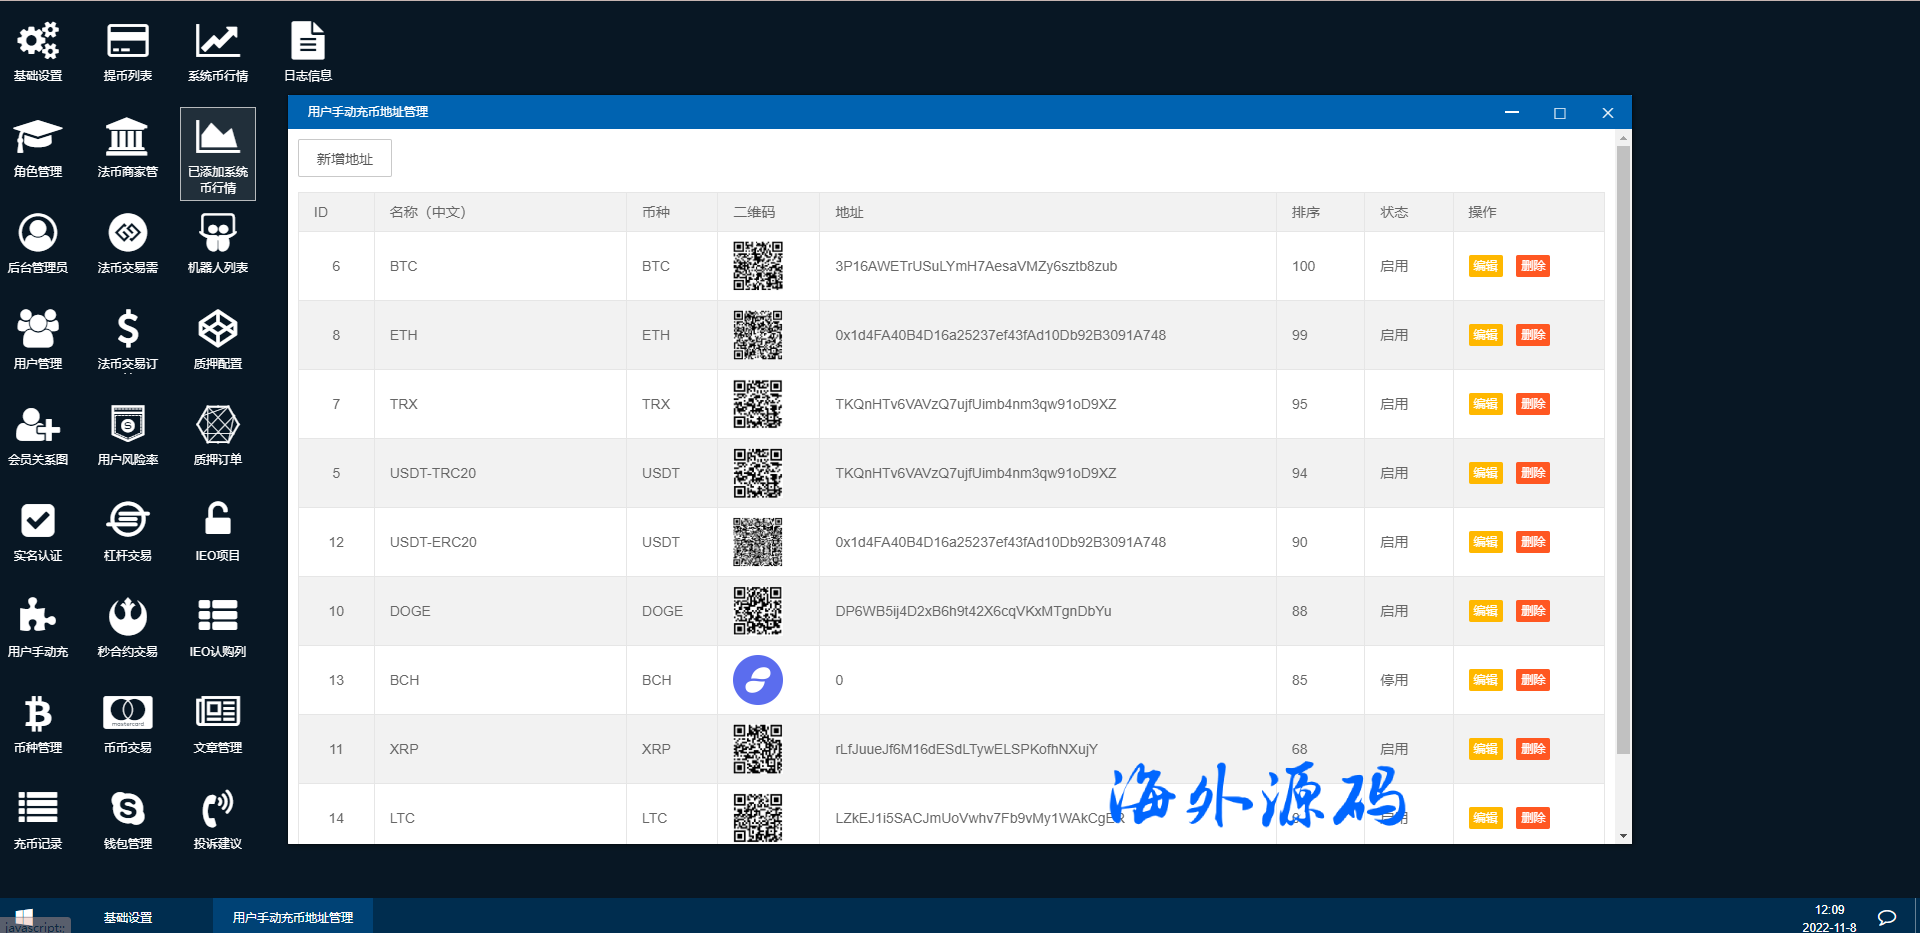Open the 角色管理 graduation cap icon

point(38,138)
